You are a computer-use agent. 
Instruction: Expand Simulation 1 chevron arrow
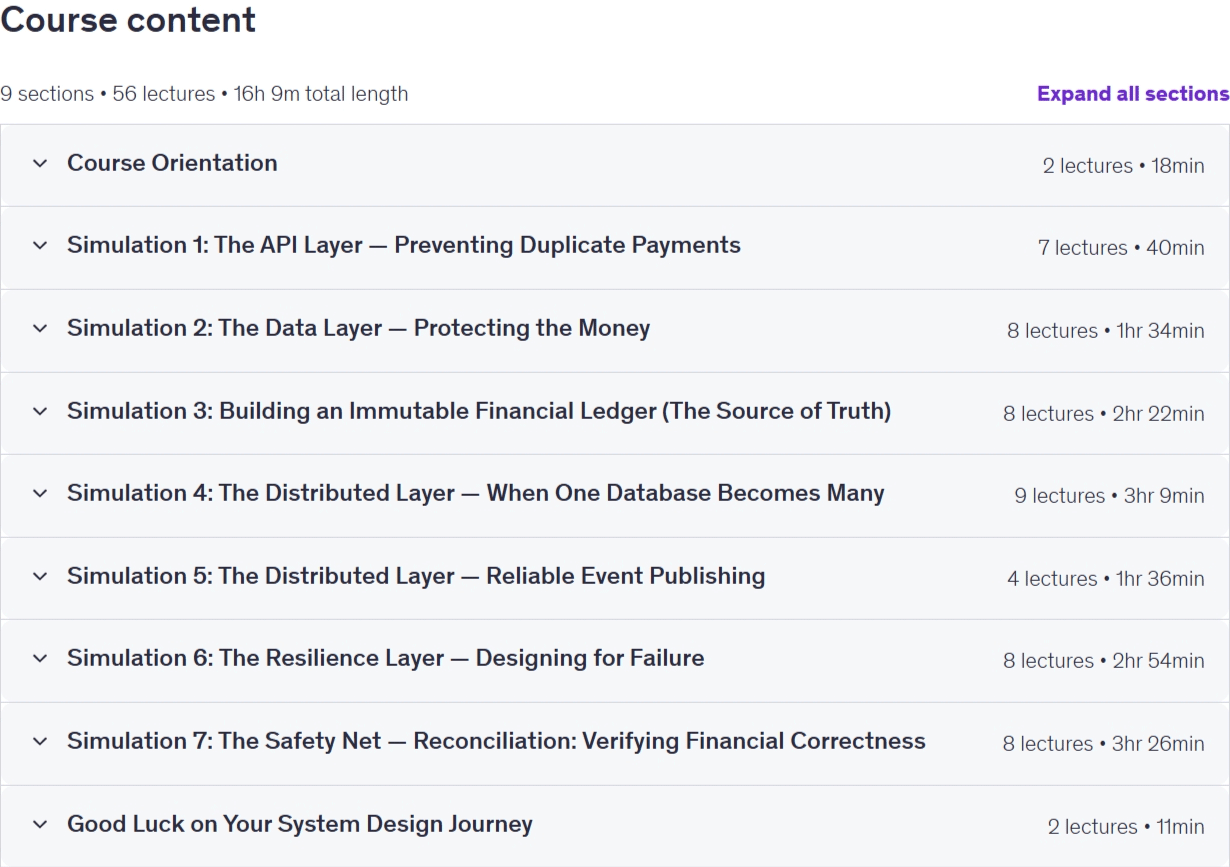point(40,246)
